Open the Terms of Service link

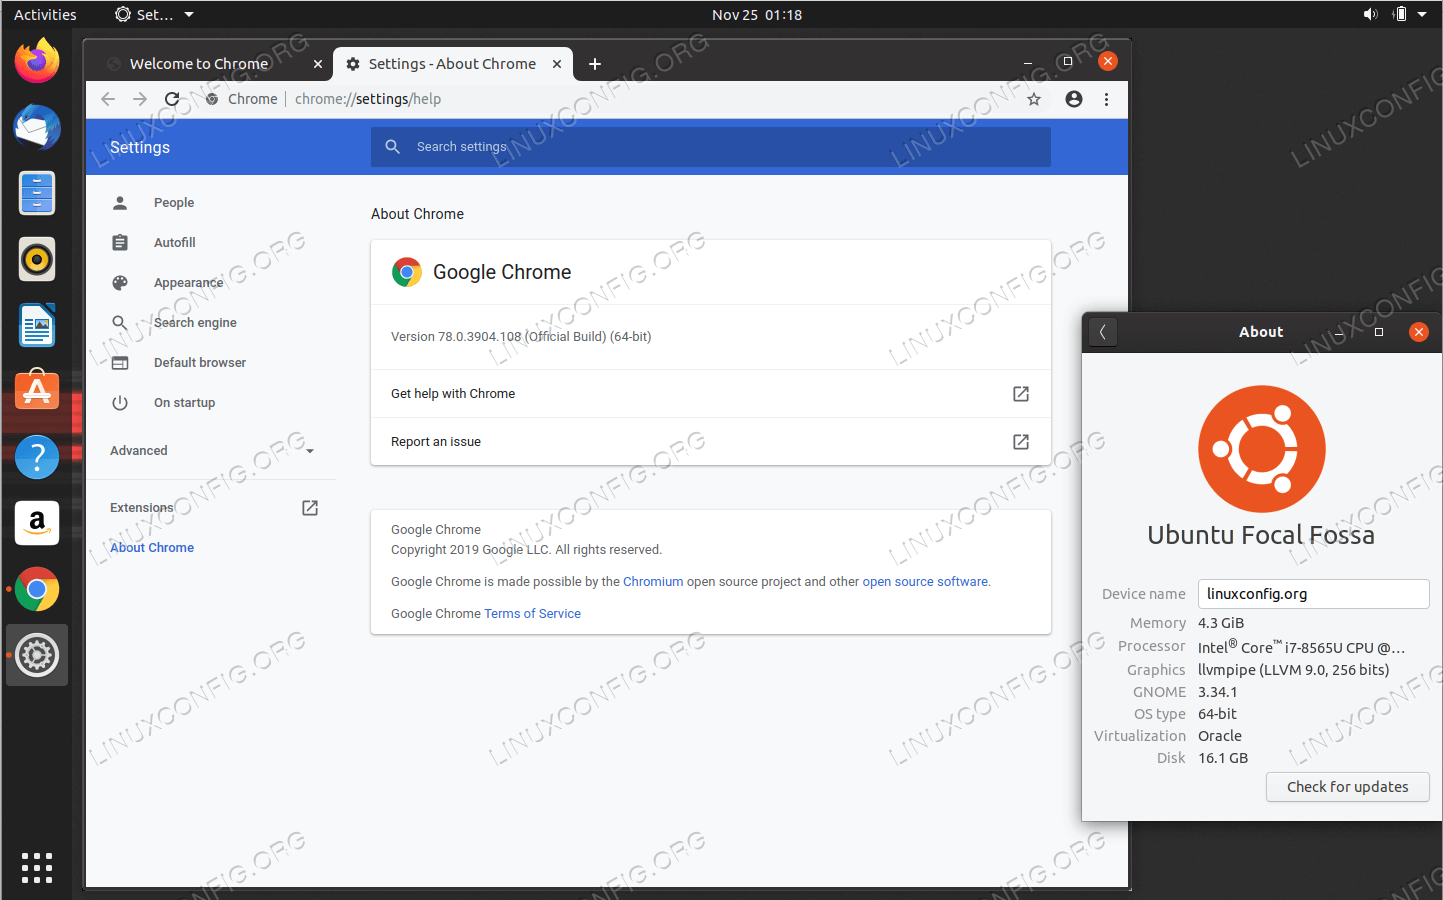pyautogui.click(x=532, y=614)
